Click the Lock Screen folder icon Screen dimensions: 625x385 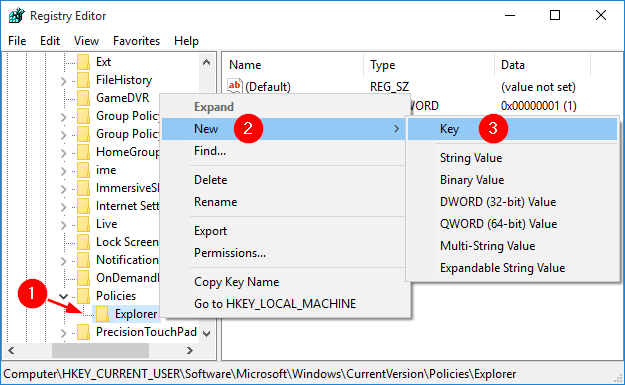(x=83, y=242)
